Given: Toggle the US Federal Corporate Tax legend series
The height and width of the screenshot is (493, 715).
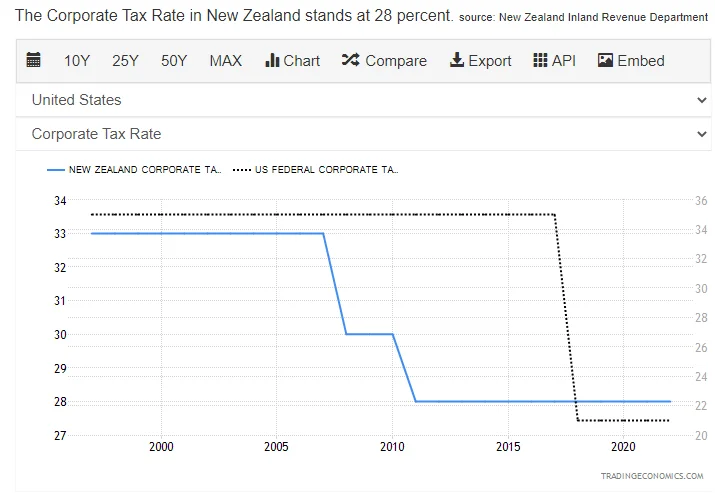Looking at the screenshot, I should tap(327, 170).
